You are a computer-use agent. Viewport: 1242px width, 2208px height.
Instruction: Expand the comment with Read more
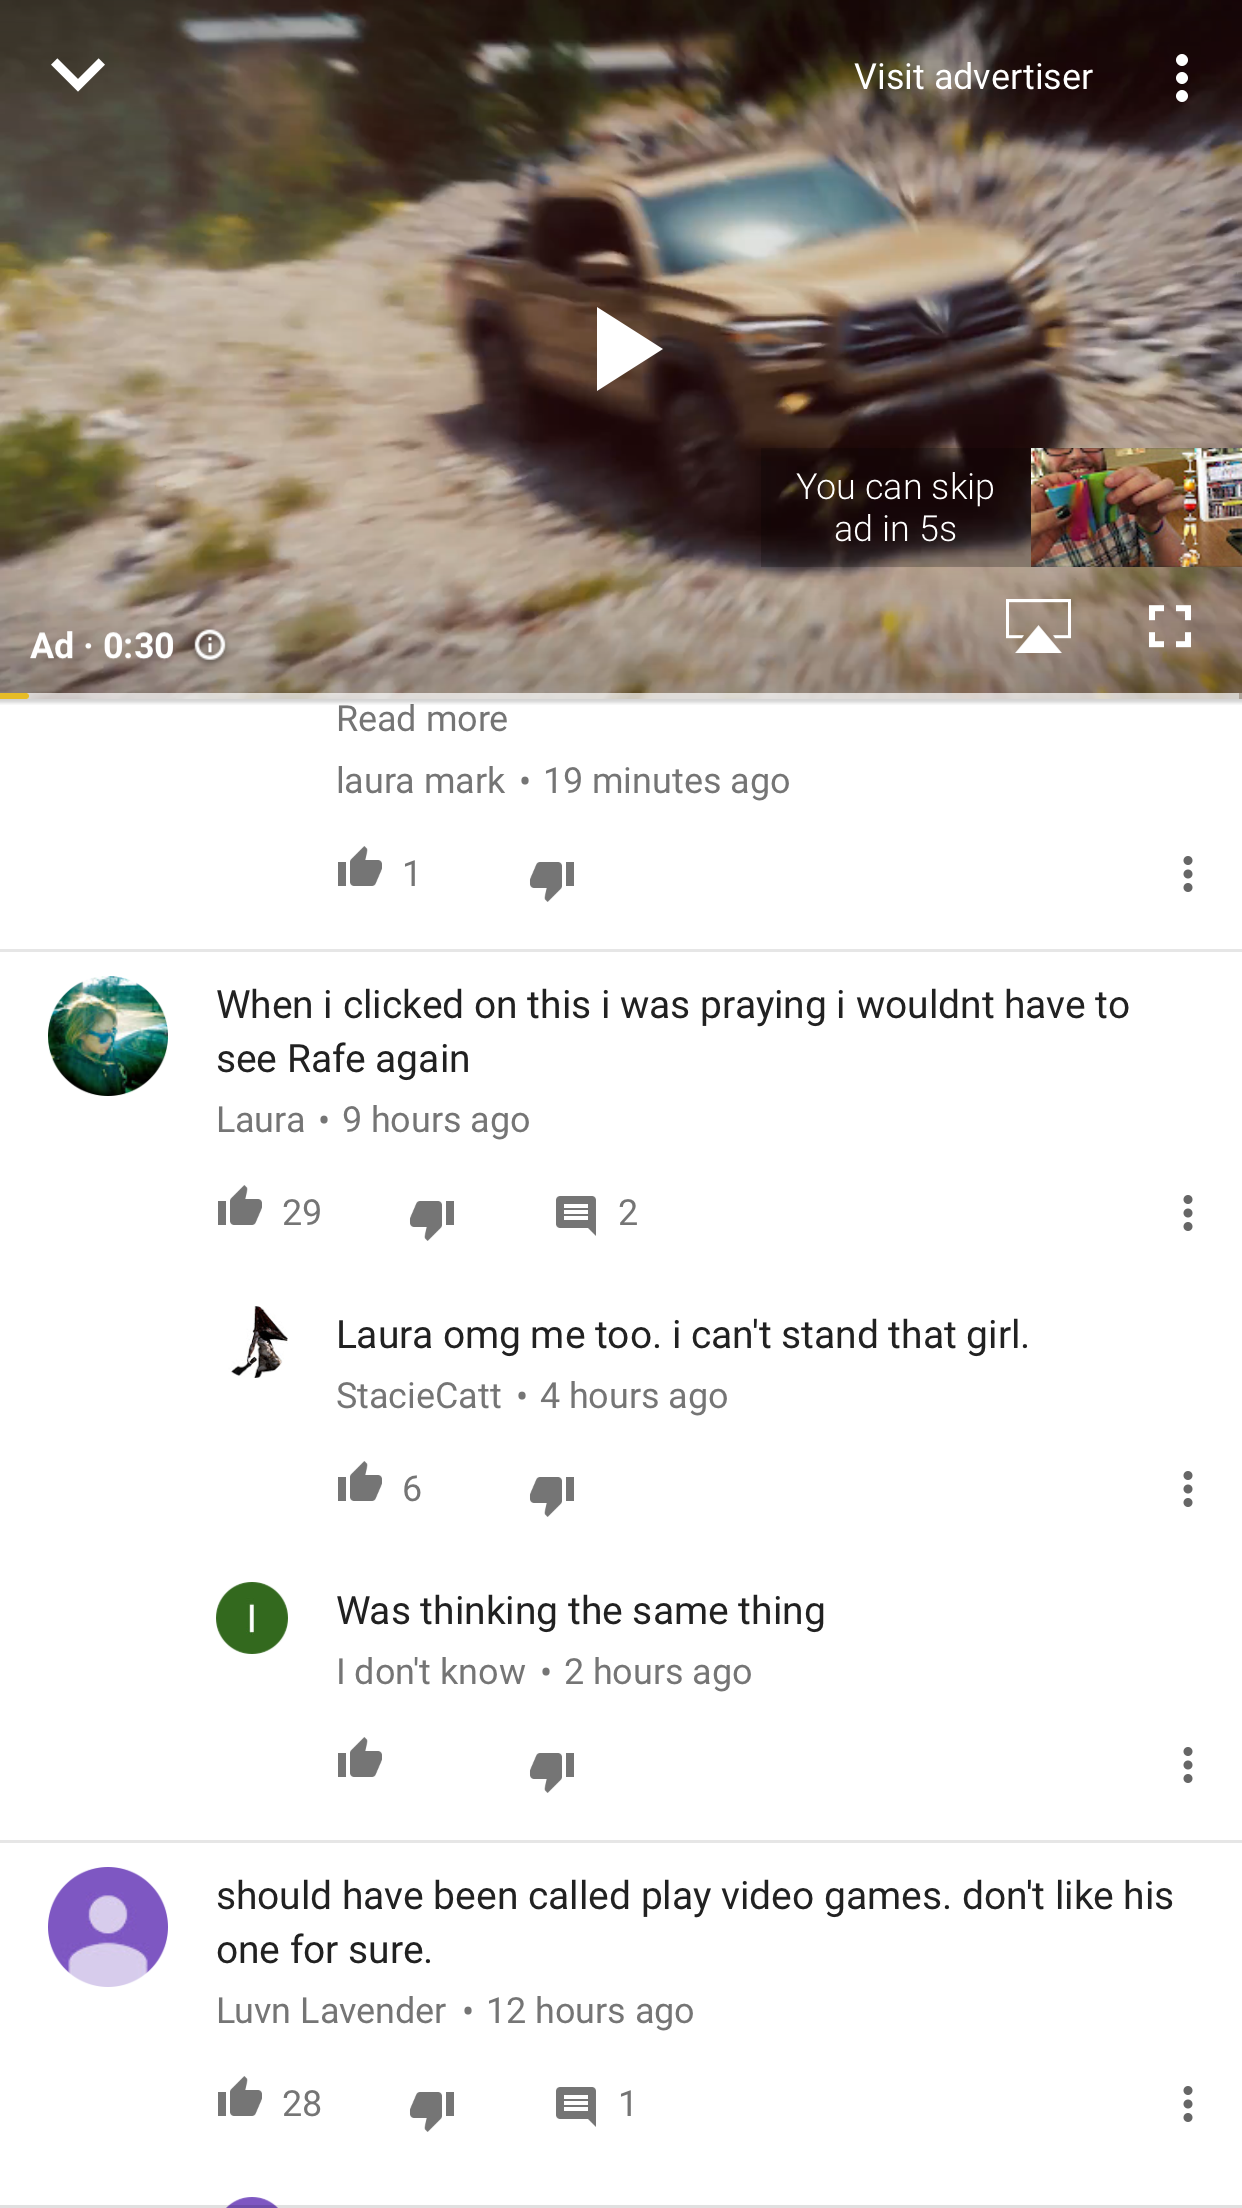tap(422, 719)
